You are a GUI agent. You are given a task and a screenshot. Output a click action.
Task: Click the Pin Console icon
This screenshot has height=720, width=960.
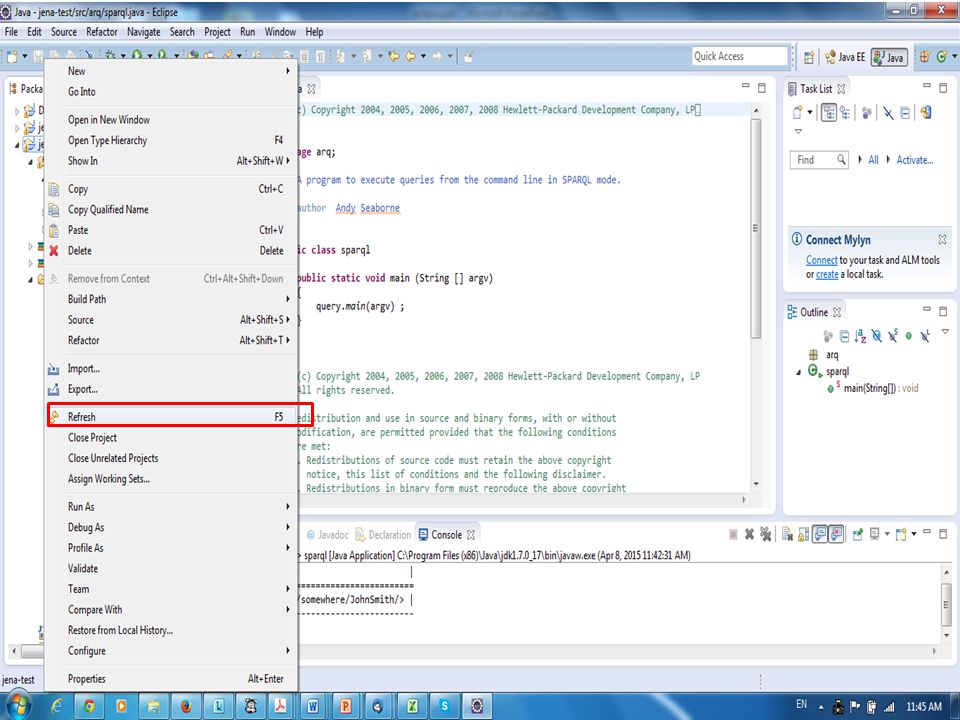tap(857, 534)
